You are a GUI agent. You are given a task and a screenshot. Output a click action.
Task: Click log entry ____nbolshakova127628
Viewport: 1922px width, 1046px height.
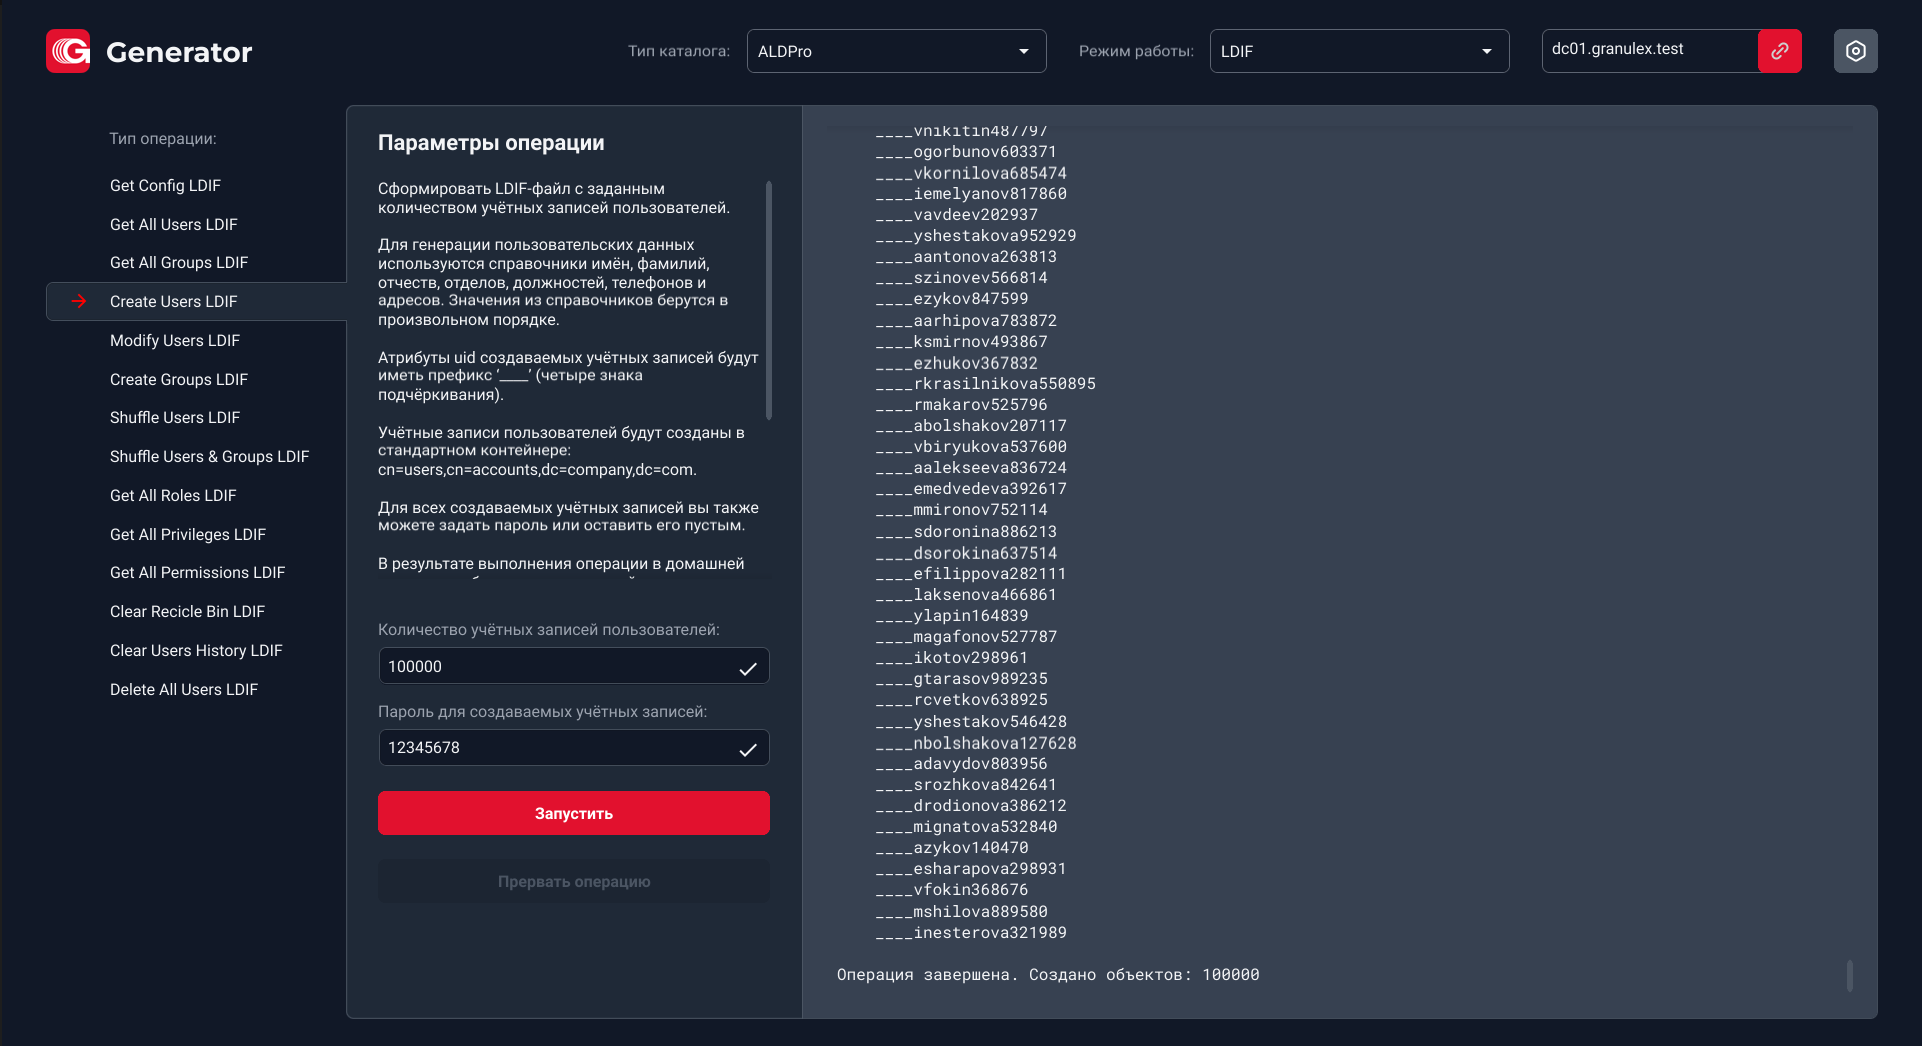coord(976,743)
